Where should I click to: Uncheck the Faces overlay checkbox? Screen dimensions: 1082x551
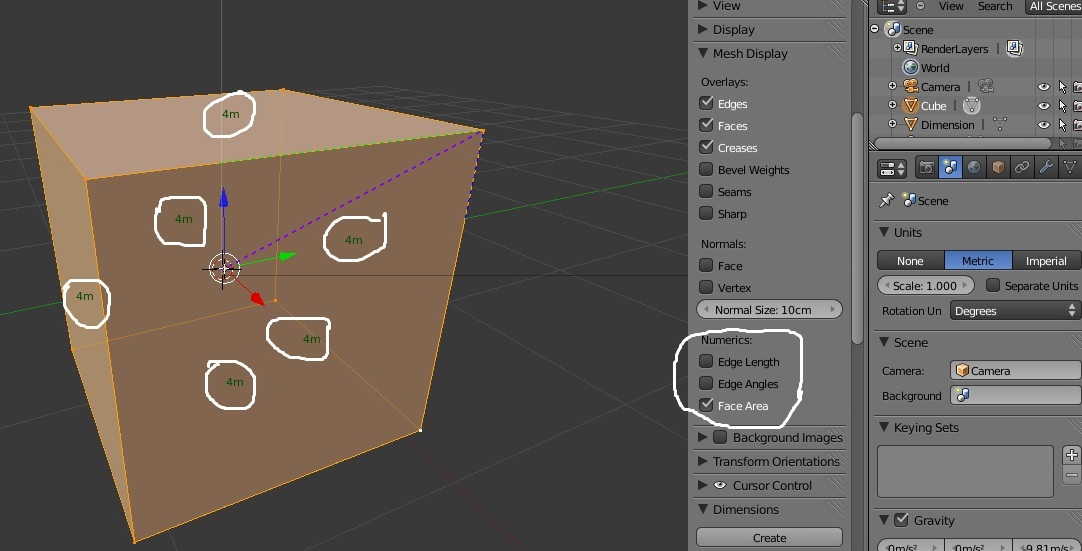(x=706, y=125)
